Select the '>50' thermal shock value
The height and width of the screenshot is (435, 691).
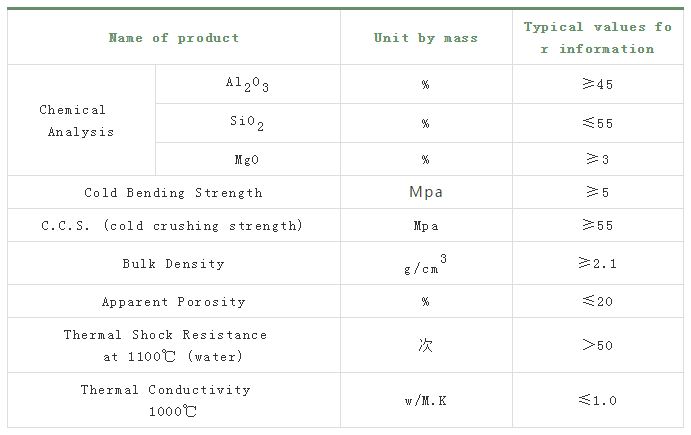(x=598, y=345)
